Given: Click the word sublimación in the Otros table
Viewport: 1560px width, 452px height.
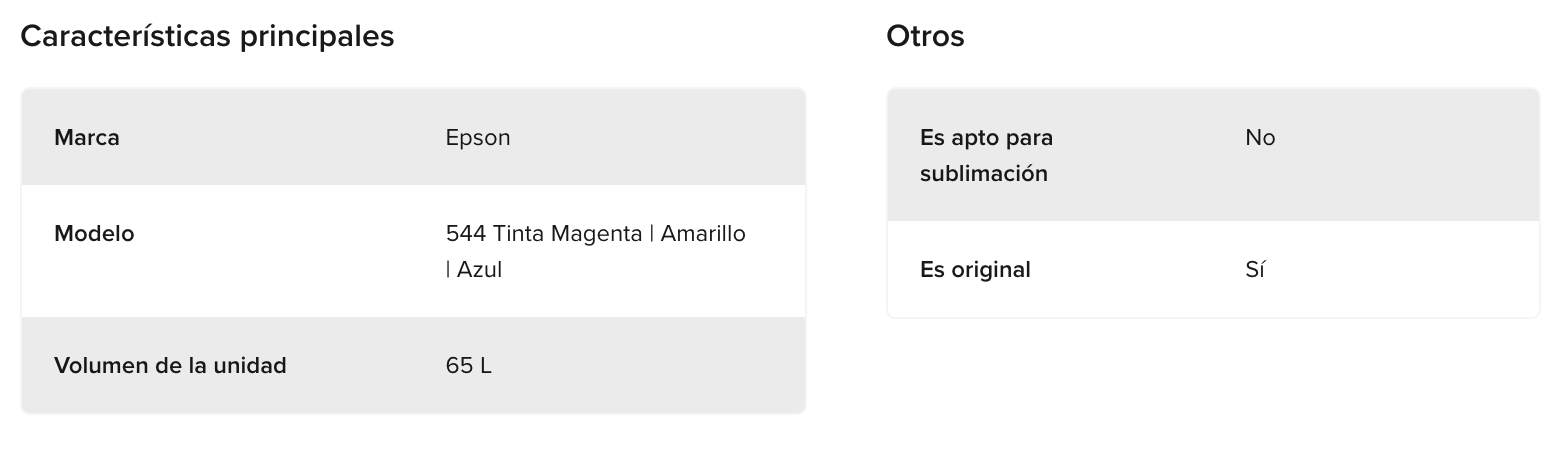Looking at the screenshot, I should tap(984, 173).
